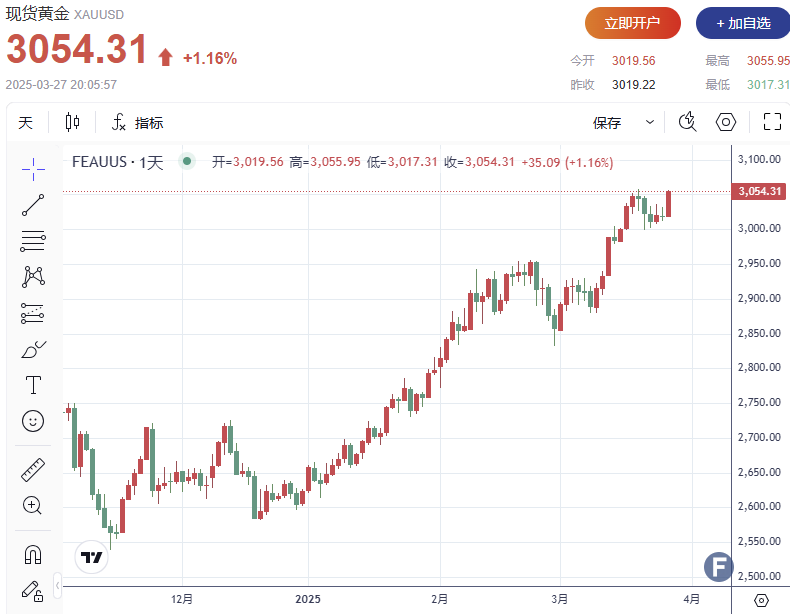Select the crosshair cursor tool

tap(33, 169)
